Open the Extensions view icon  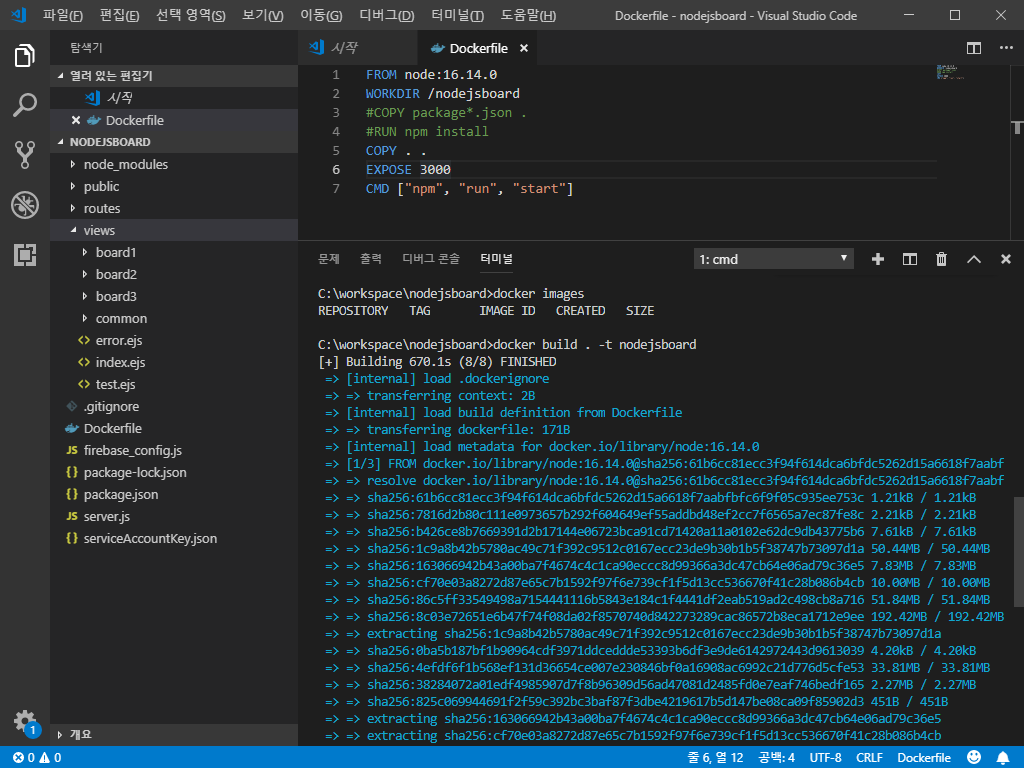tap(24, 255)
